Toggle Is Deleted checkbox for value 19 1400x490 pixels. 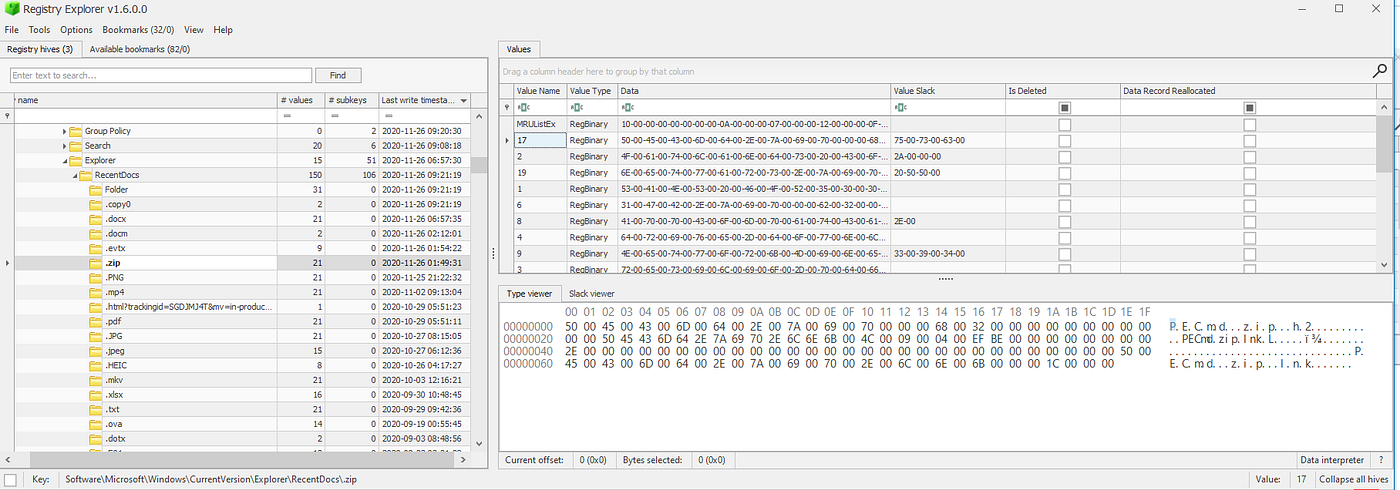pos(1064,172)
